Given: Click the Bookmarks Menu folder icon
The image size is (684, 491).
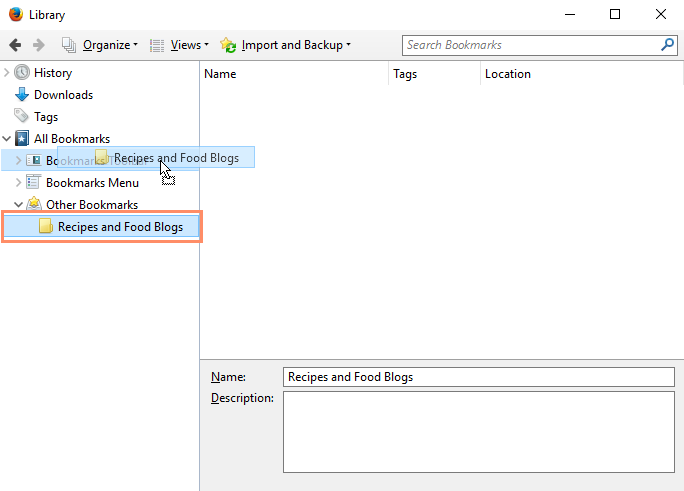Looking at the screenshot, I should point(33,183).
